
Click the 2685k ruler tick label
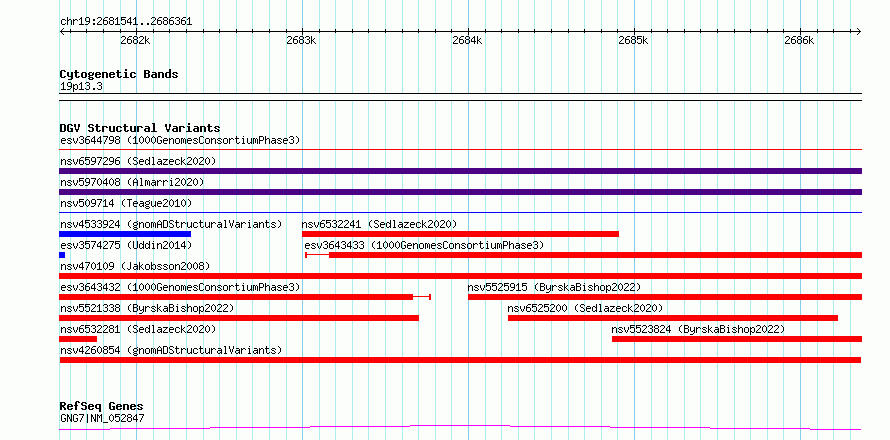pos(633,41)
